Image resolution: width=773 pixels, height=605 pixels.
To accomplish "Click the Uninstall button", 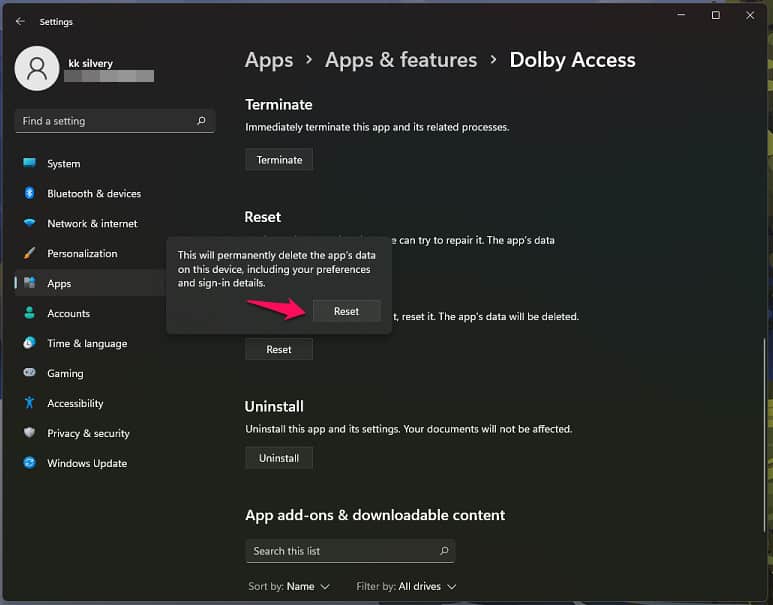I will pyautogui.click(x=279, y=458).
